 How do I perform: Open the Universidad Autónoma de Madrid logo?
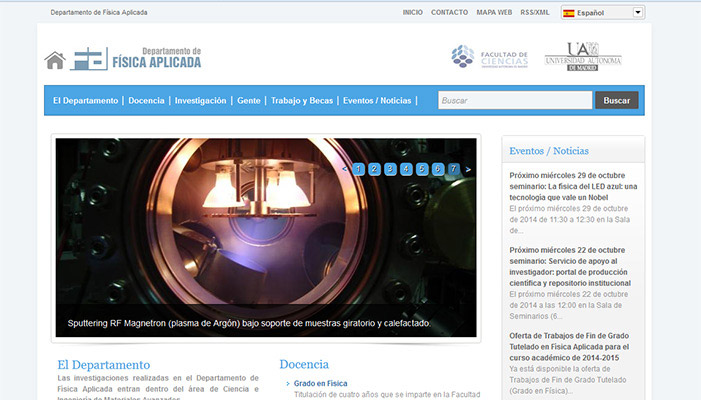click(x=583, y=56)
